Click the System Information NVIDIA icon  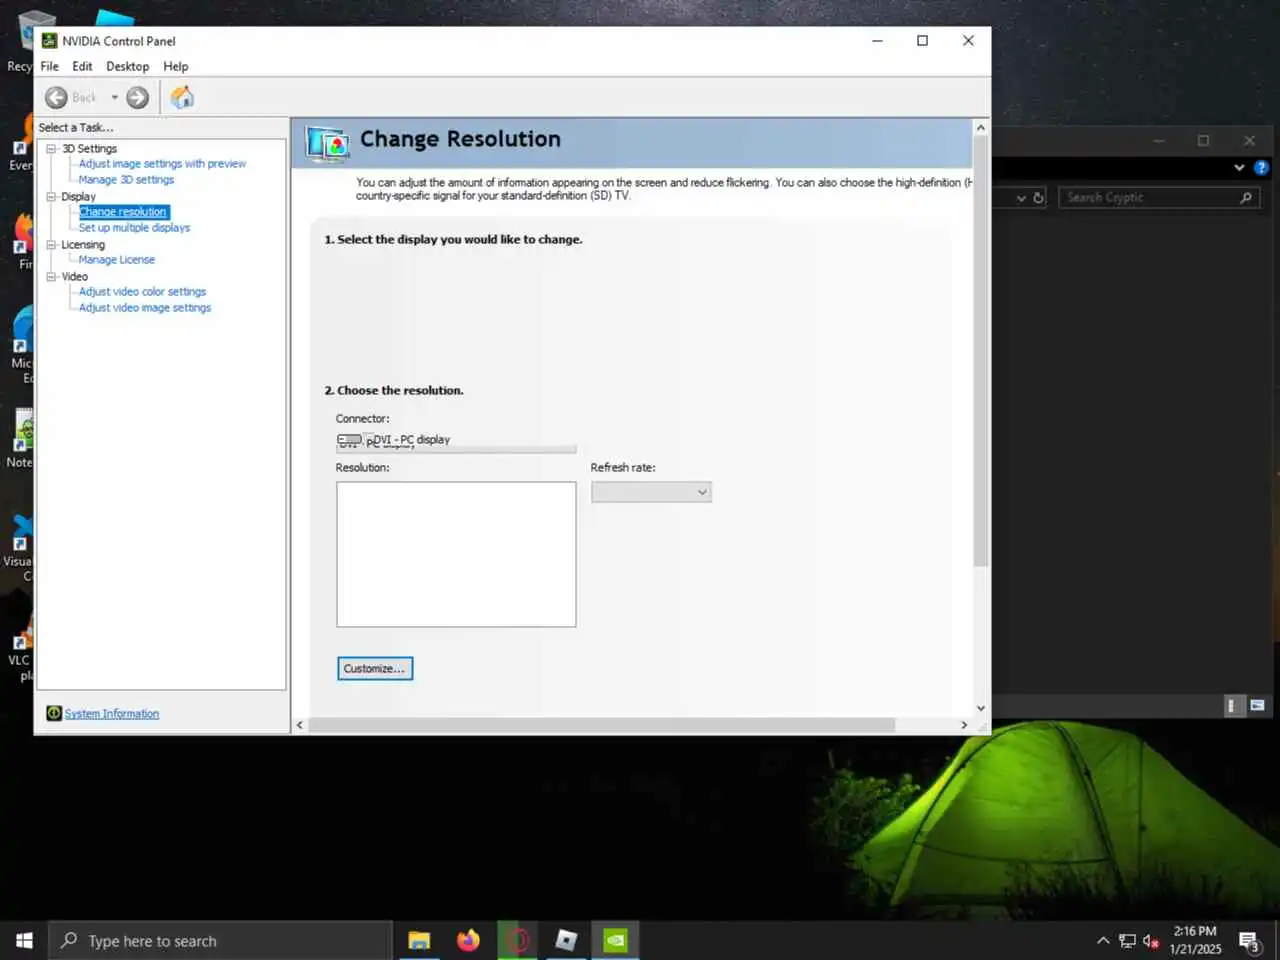click(x=54, y=713)
